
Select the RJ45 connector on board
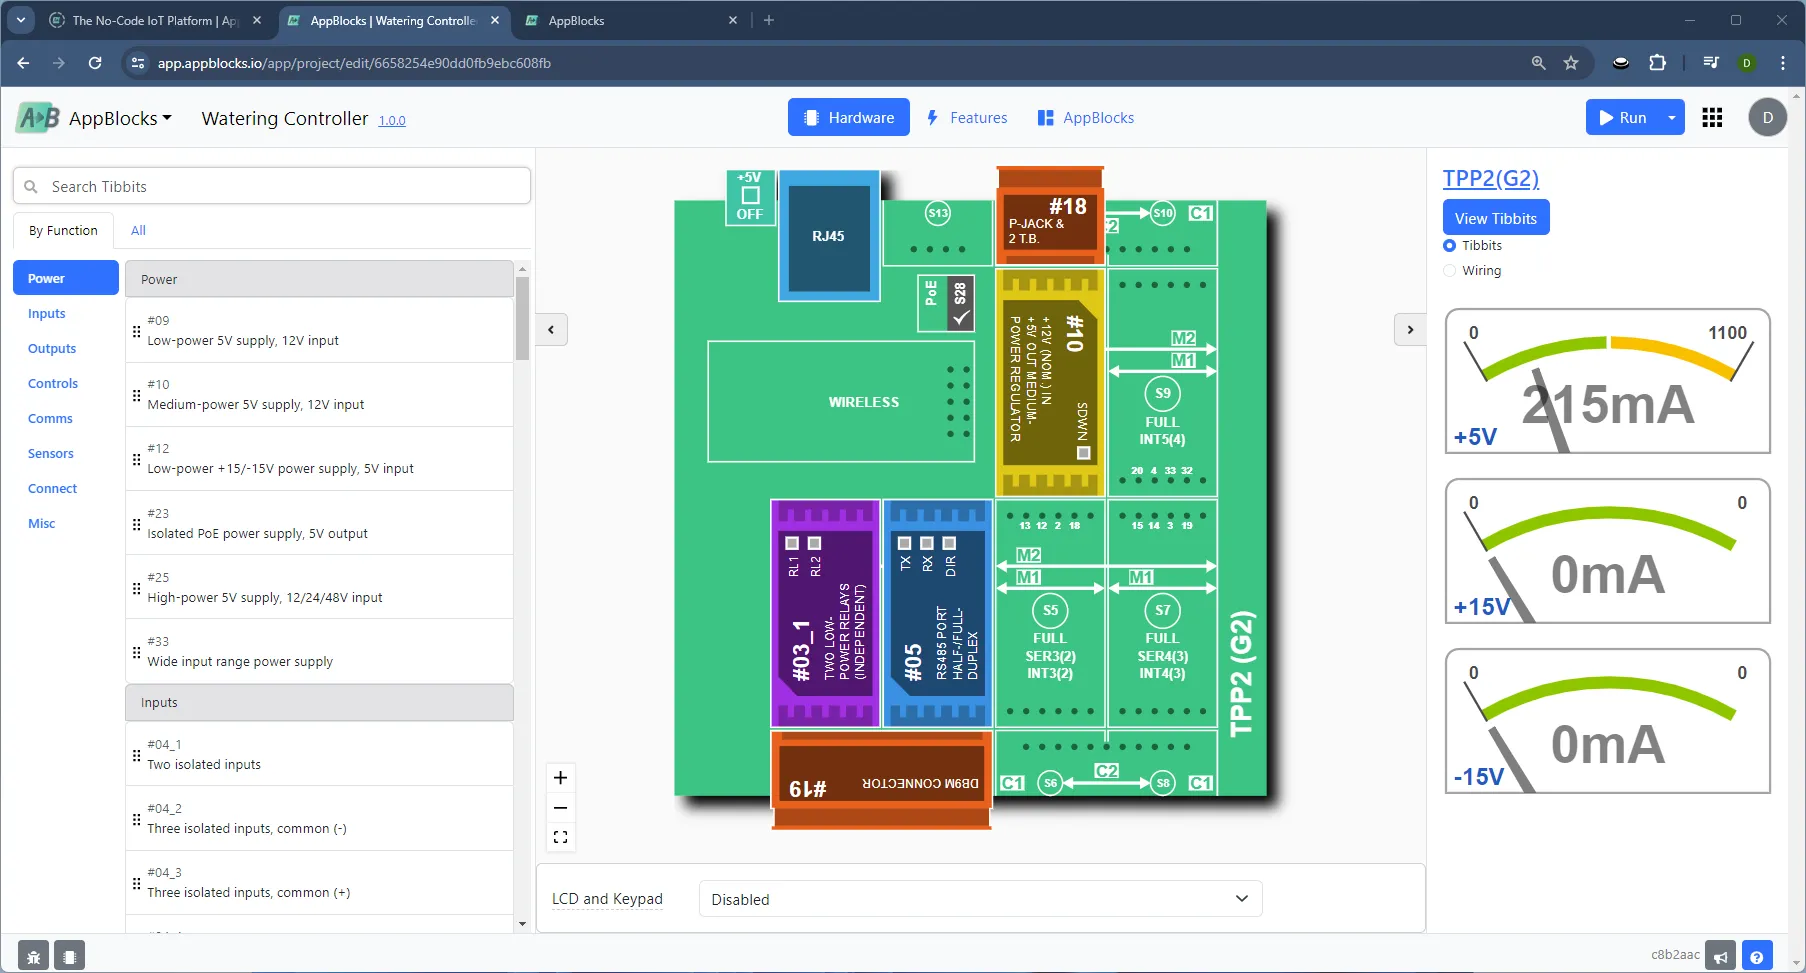click(x=829, y=236)
